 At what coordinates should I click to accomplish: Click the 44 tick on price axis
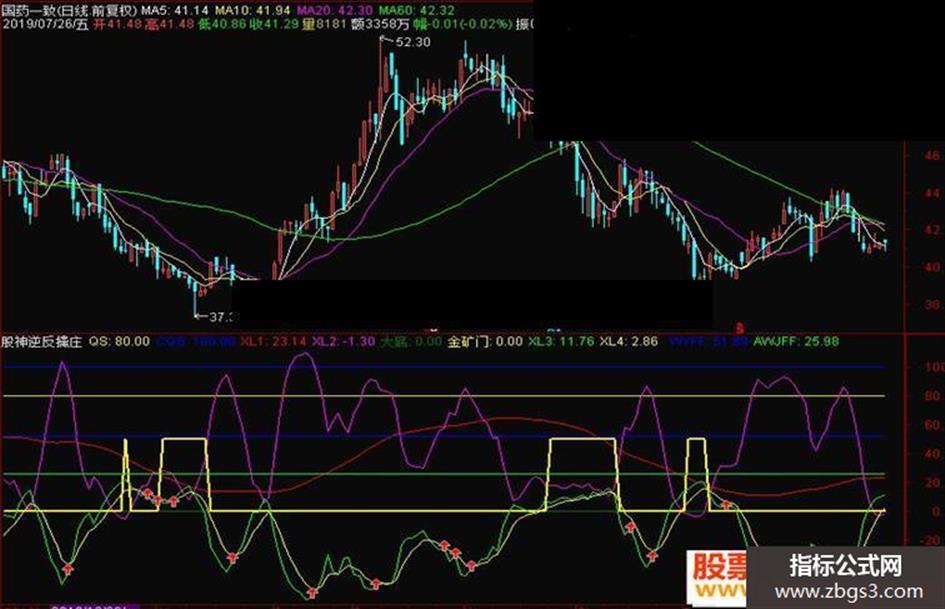(x=931, y=193)
